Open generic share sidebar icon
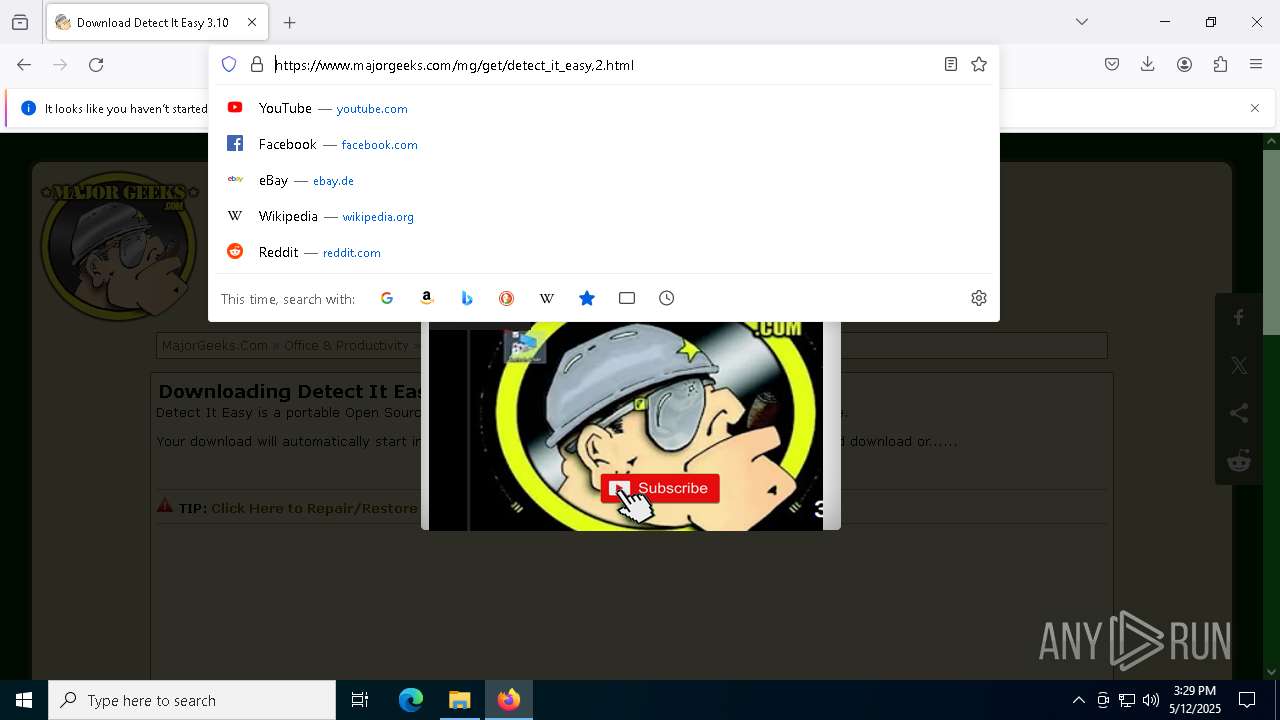1280x720 pixels. 1239,413
